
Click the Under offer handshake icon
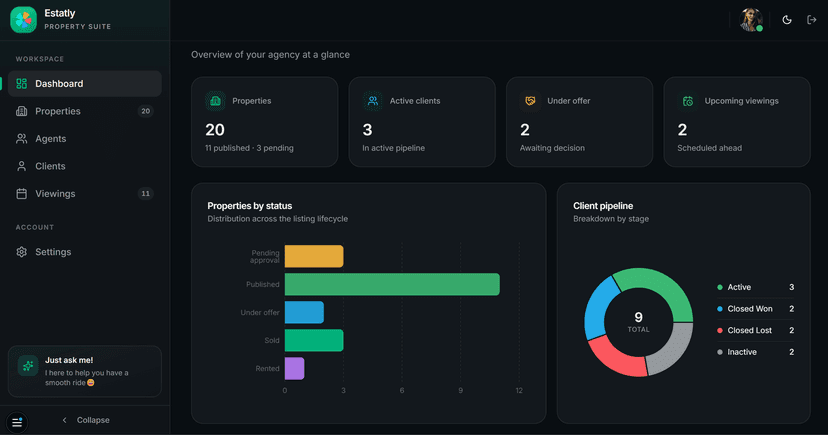click(x=530, y=101)
